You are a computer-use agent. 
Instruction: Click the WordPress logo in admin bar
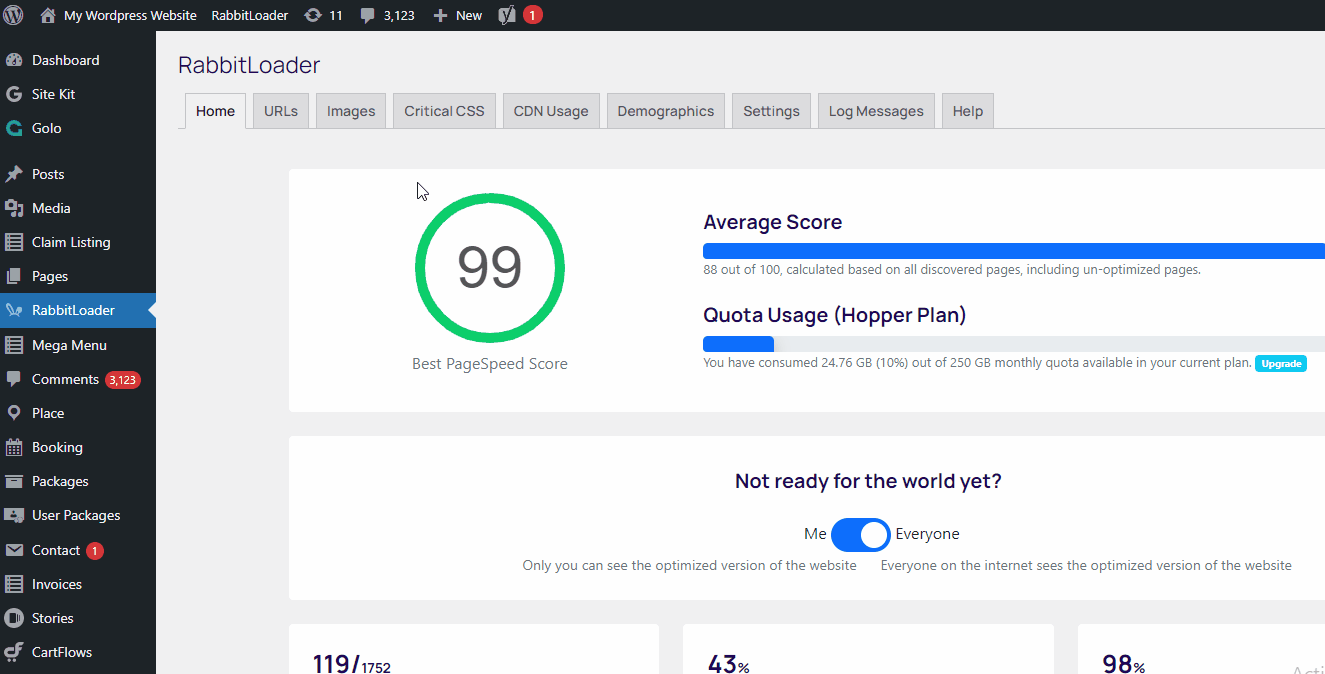14,15
